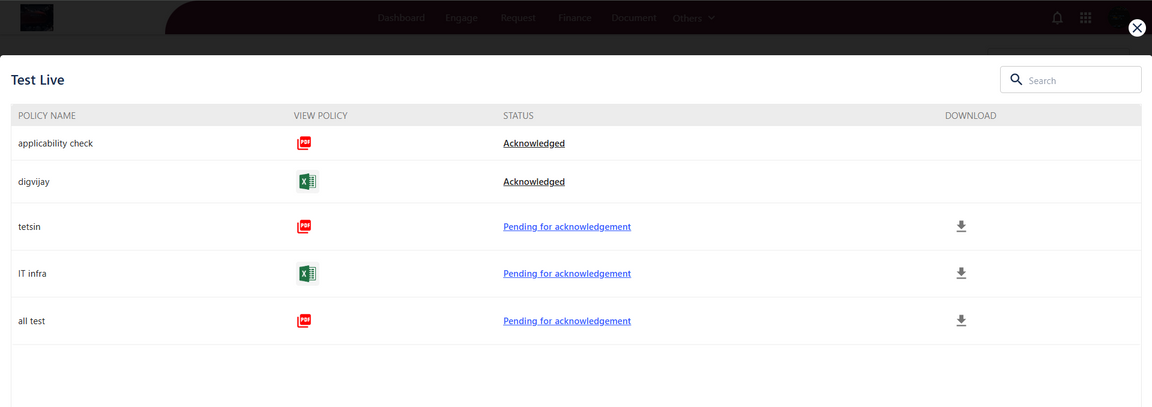
Task: Open Excel file for digvijay policy
Action: tap(306, 182)
